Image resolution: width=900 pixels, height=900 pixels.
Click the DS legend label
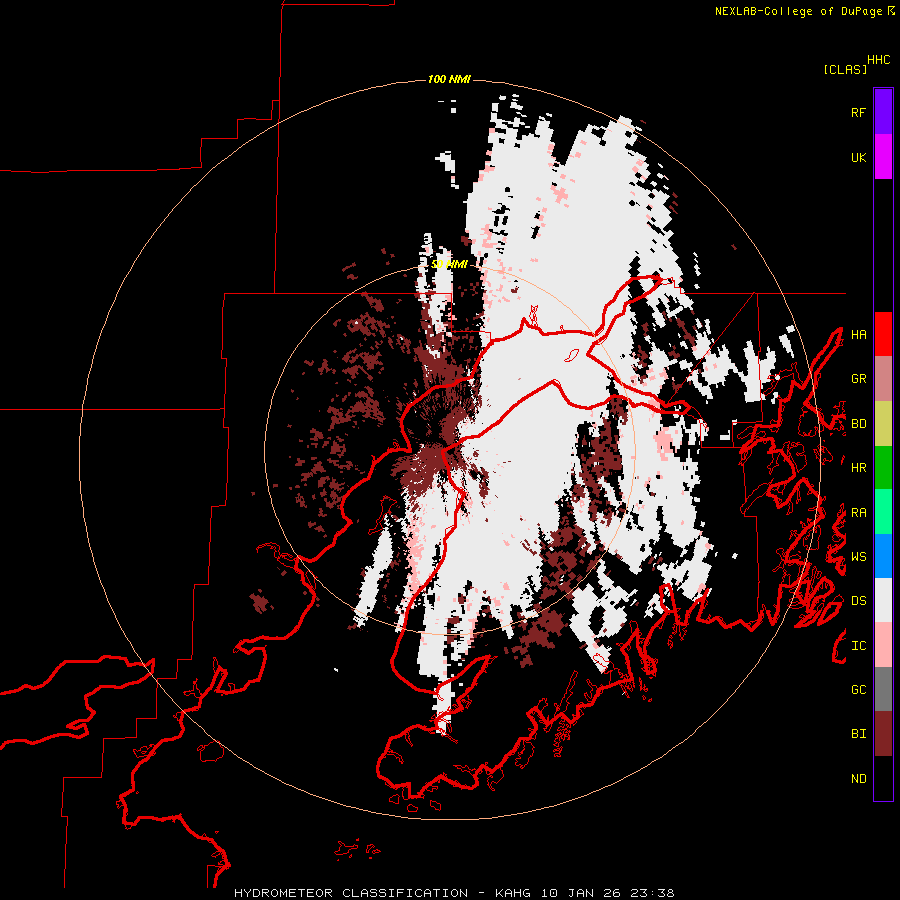pyautogui.click(x=858, y=601)
